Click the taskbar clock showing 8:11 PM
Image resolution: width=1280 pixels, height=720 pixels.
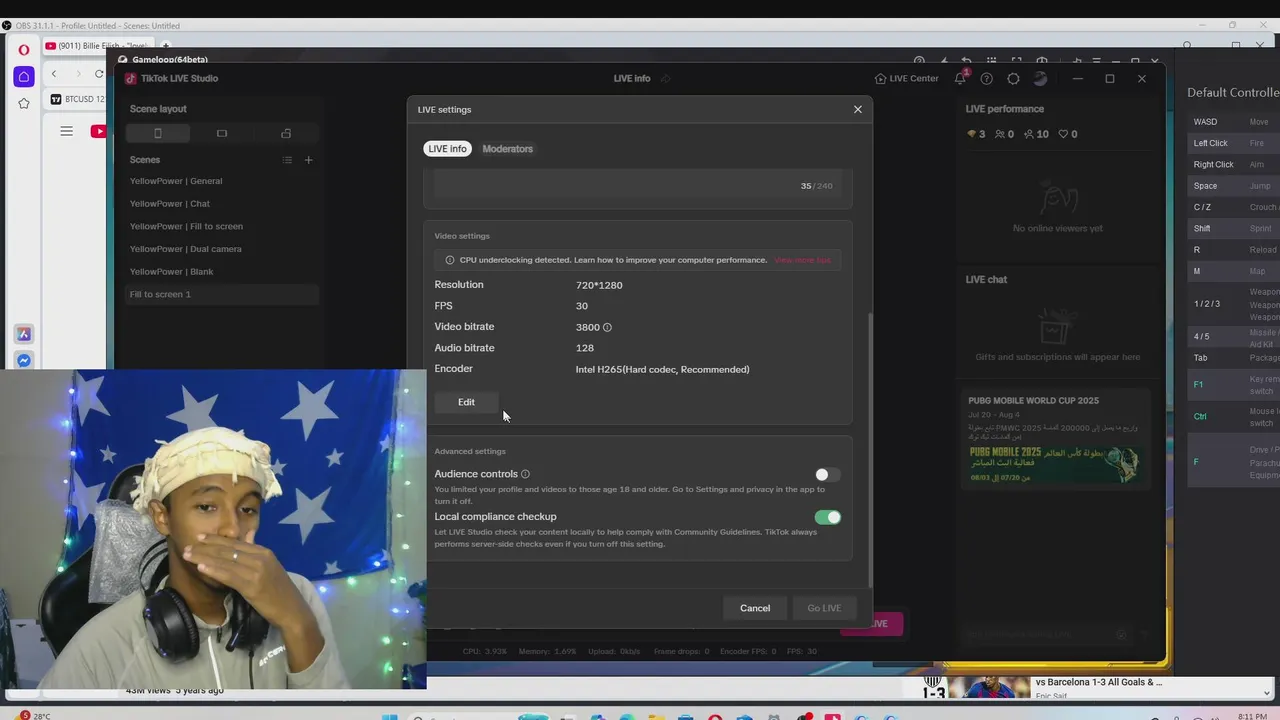click(1253, 716)
